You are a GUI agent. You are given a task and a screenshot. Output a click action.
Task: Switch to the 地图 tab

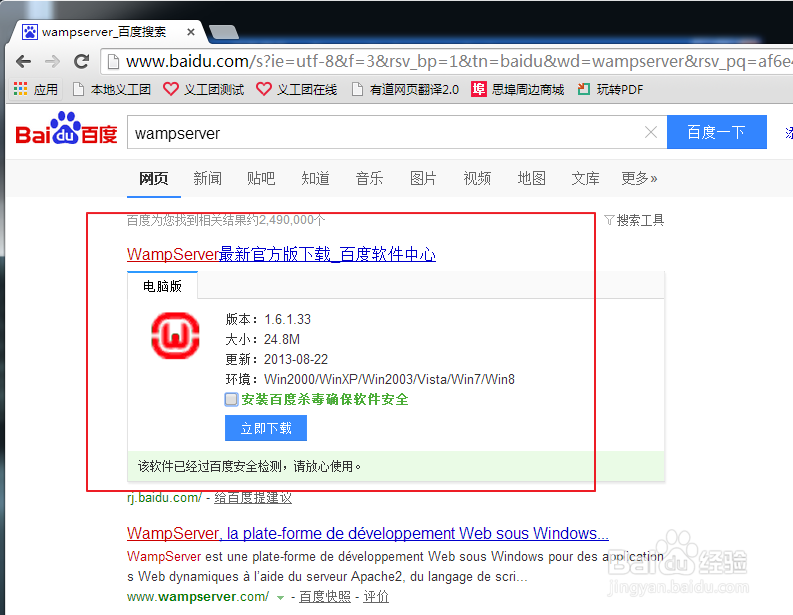coord(531,178)
